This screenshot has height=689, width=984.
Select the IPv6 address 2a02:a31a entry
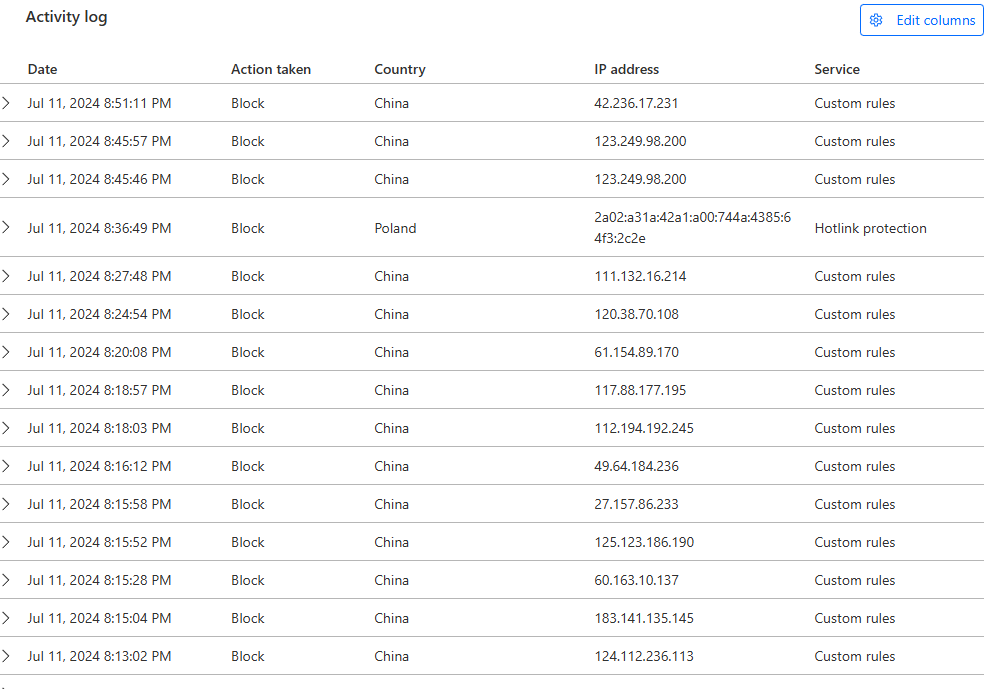(x=693, y=228)
